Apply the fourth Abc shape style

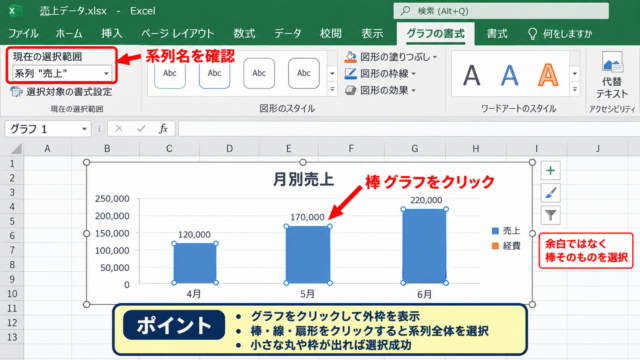tap(303, 73)
